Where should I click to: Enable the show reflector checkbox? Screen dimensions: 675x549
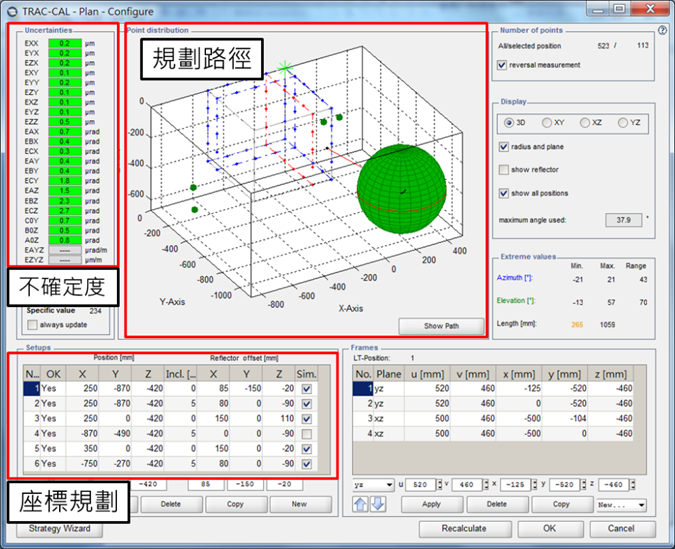pos(503,169)
